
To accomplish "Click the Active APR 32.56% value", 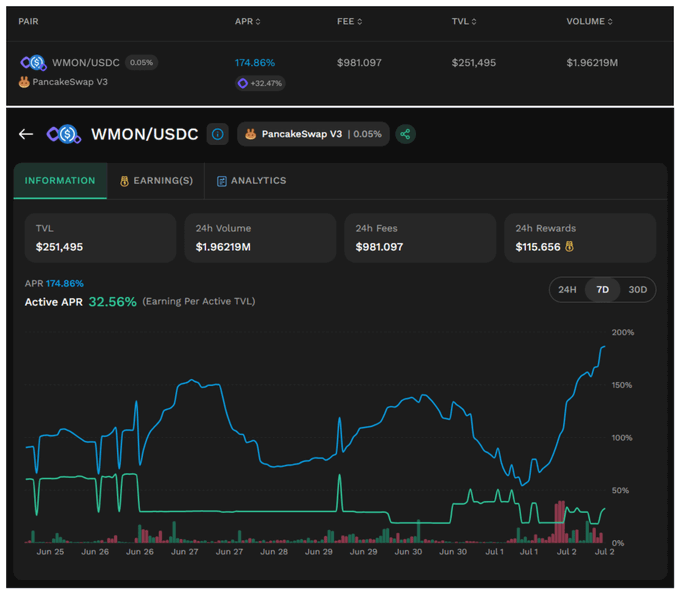I will coord(112,302).
